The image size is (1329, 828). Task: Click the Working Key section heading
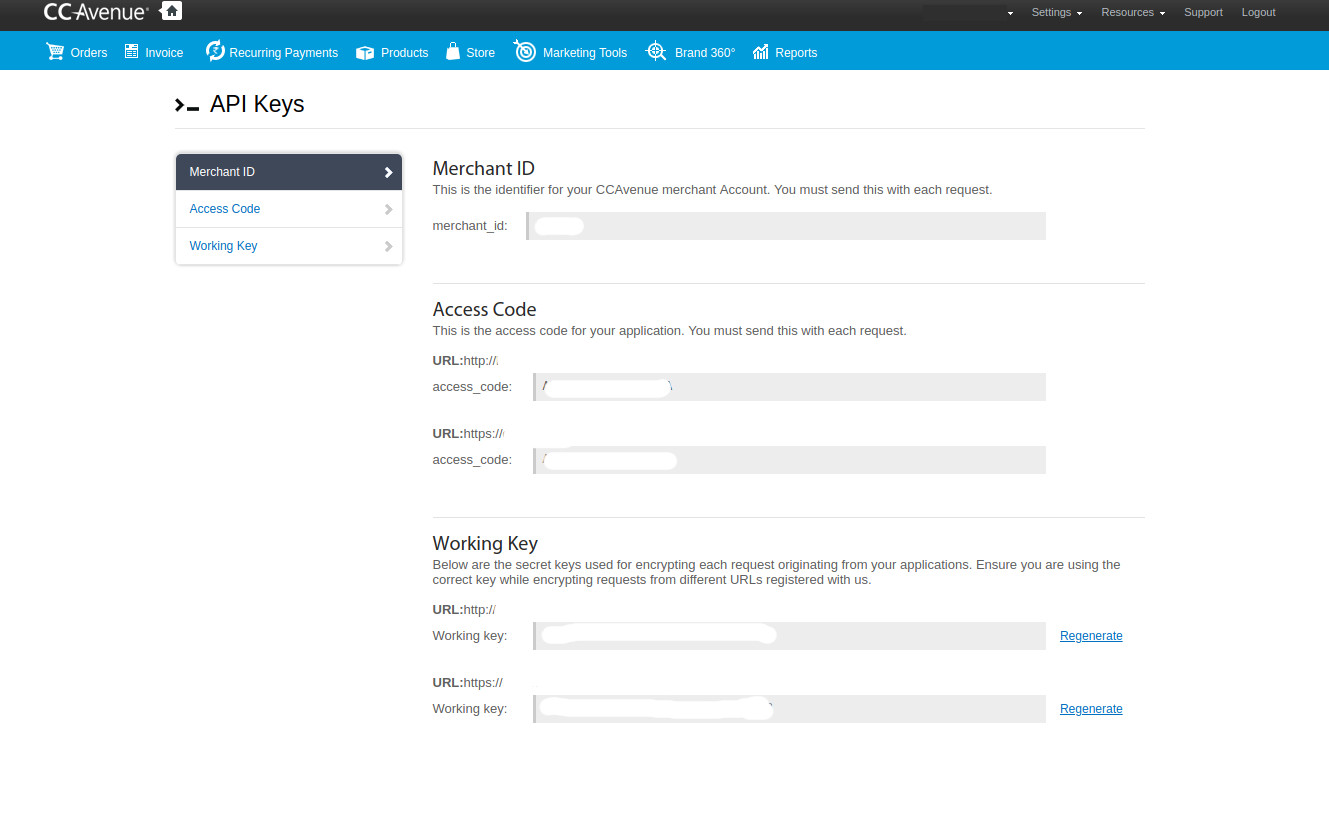pyautogui.click(x=485, y=544)
